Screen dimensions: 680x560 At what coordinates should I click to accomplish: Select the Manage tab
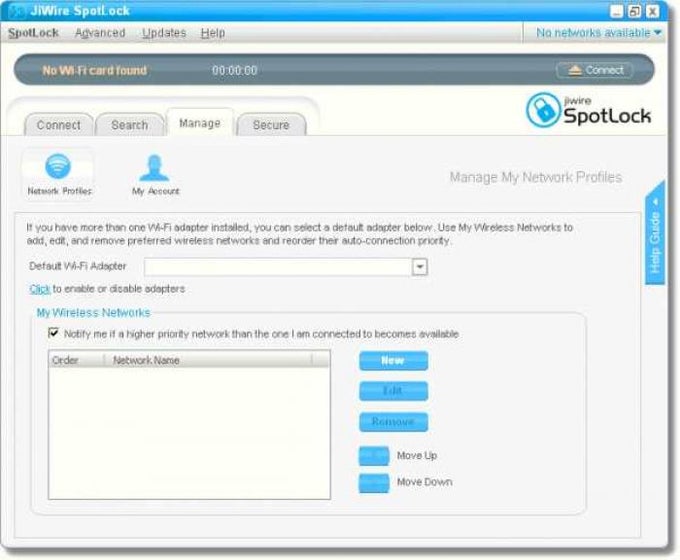(200, 123)
